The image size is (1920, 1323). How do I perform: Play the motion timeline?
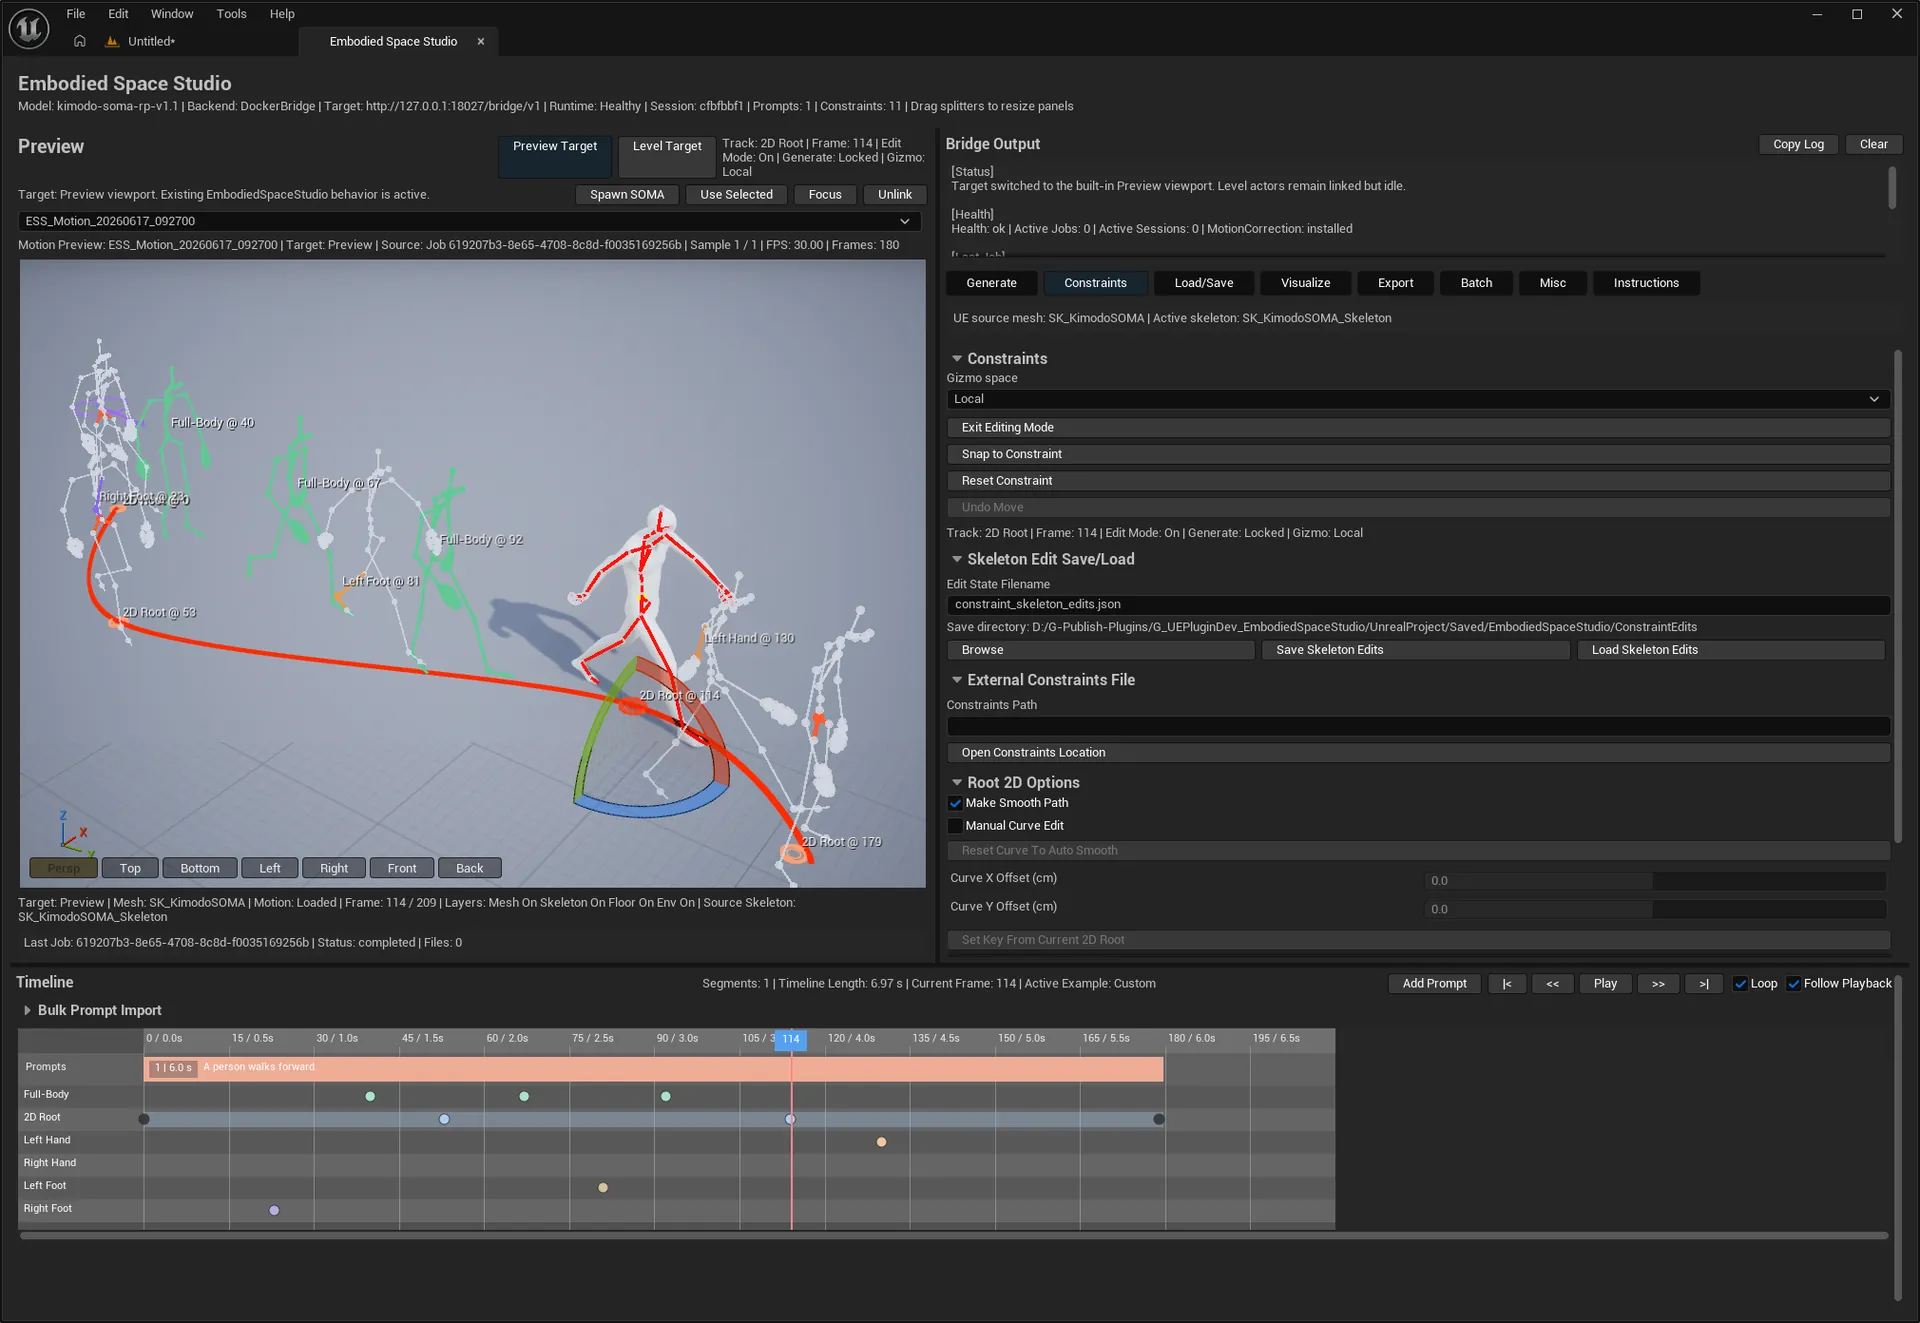[1605, 984]
